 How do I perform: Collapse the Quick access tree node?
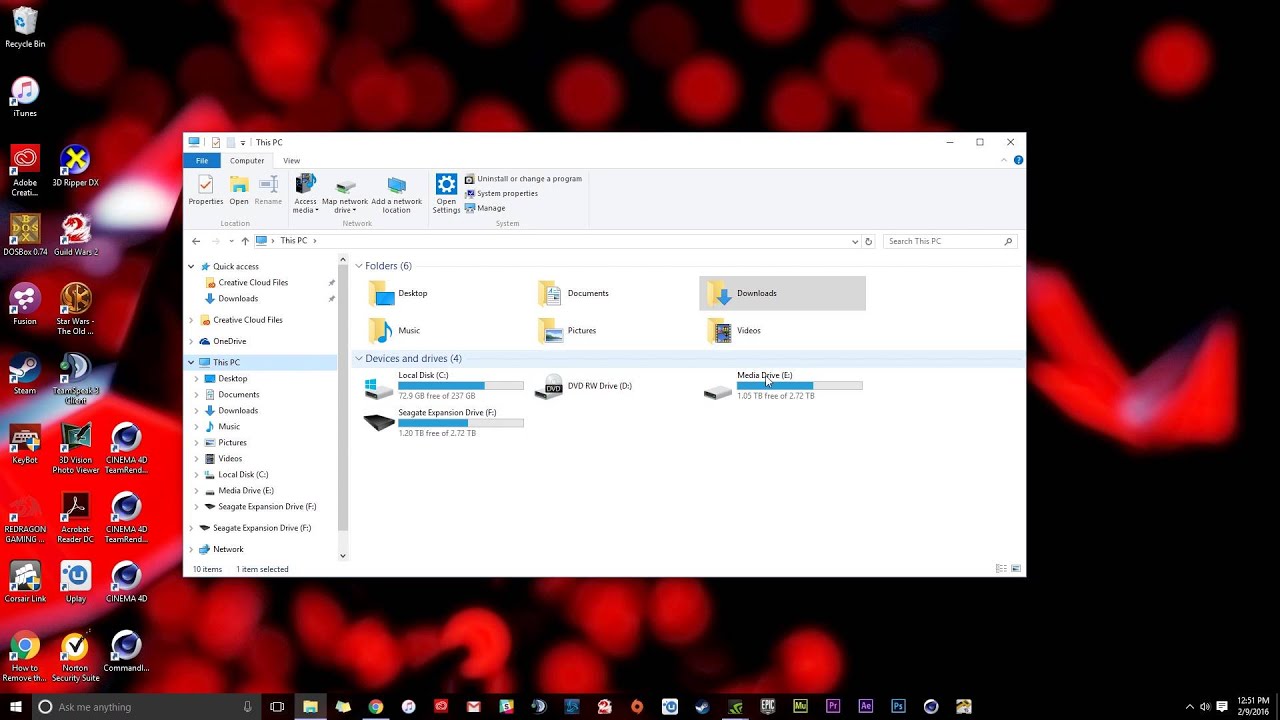(x=191, y=267)
